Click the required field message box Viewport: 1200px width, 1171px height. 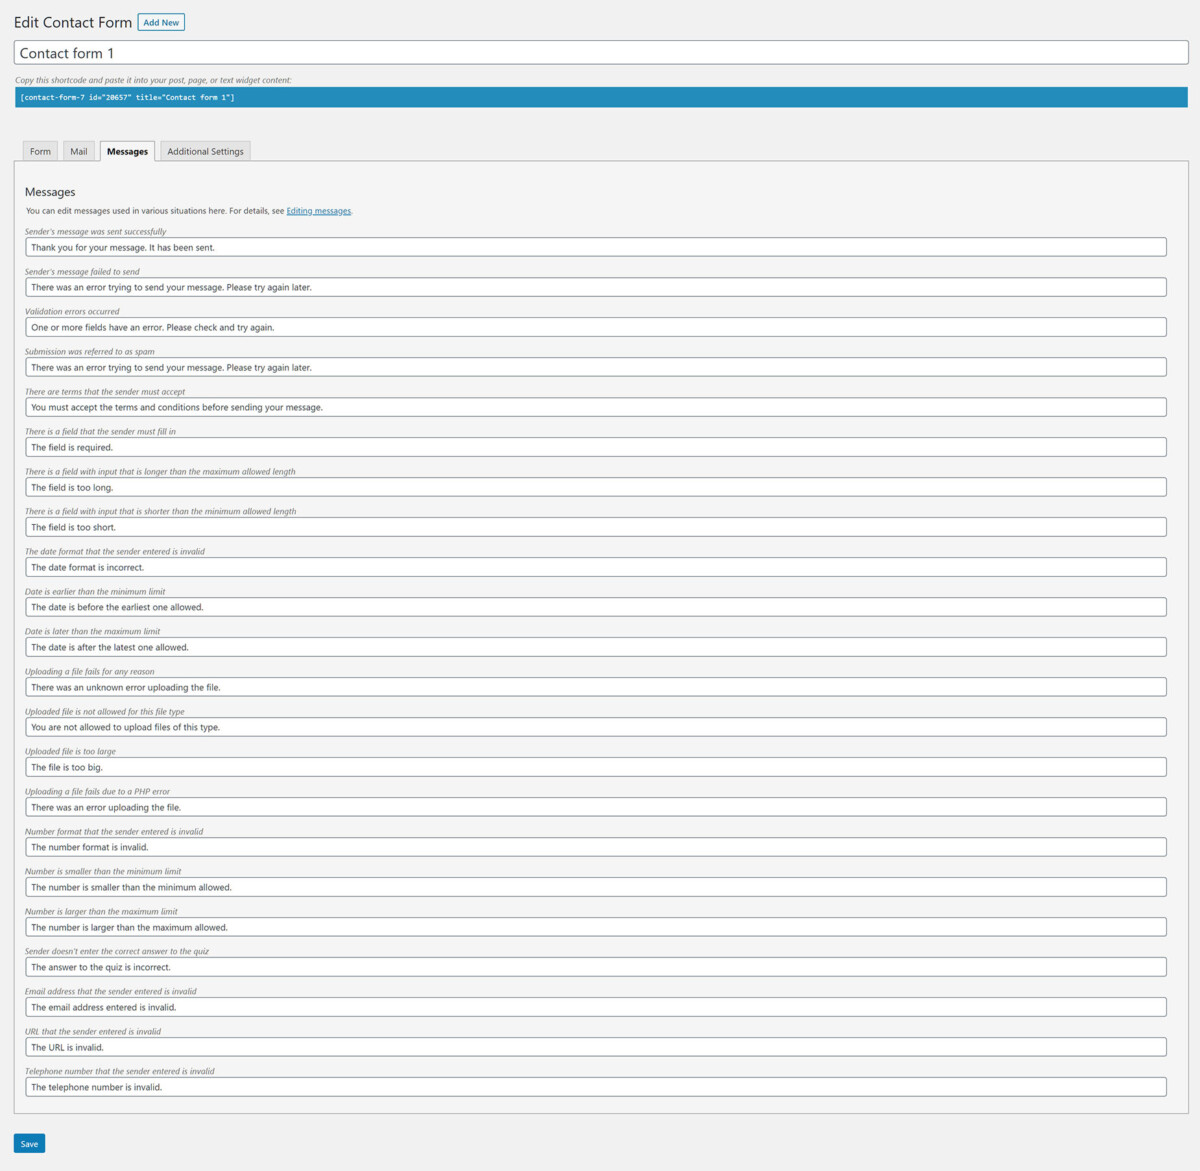click(596, 447)
